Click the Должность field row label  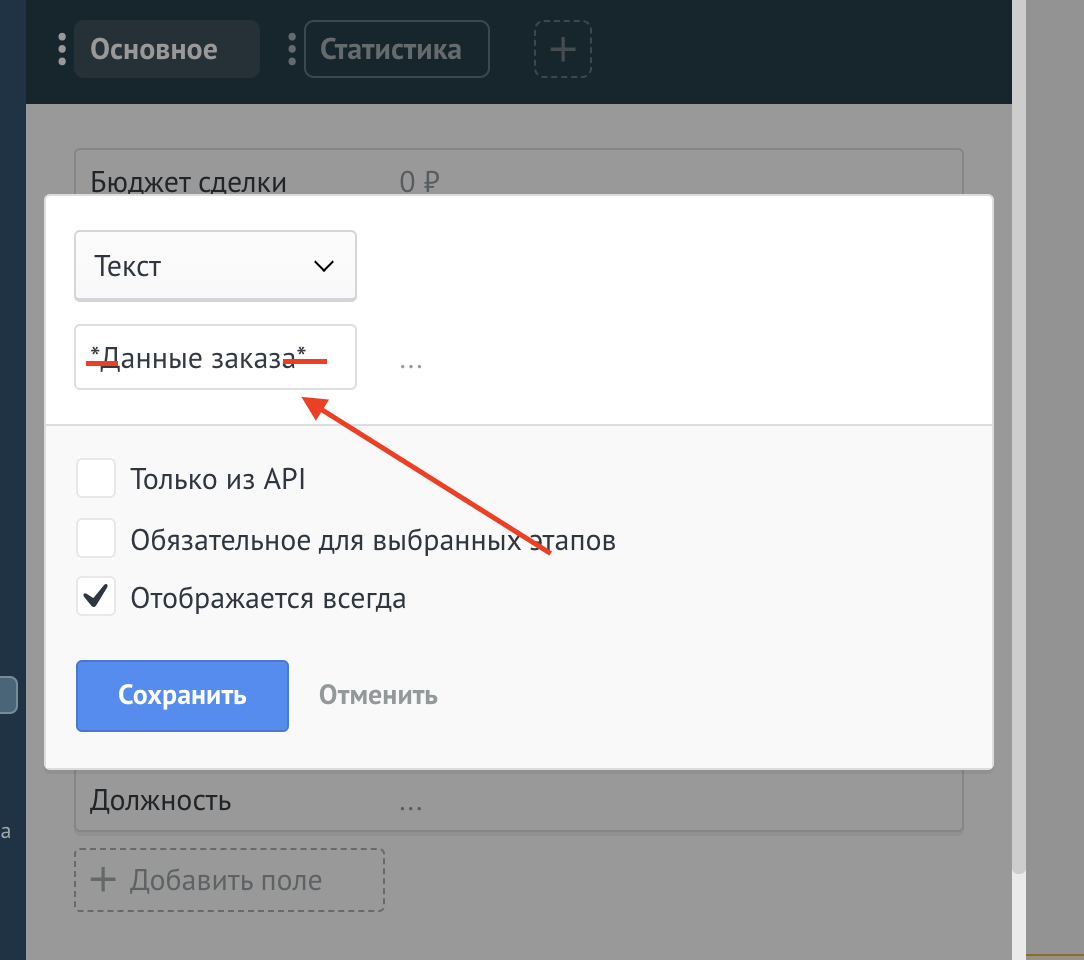160,801
